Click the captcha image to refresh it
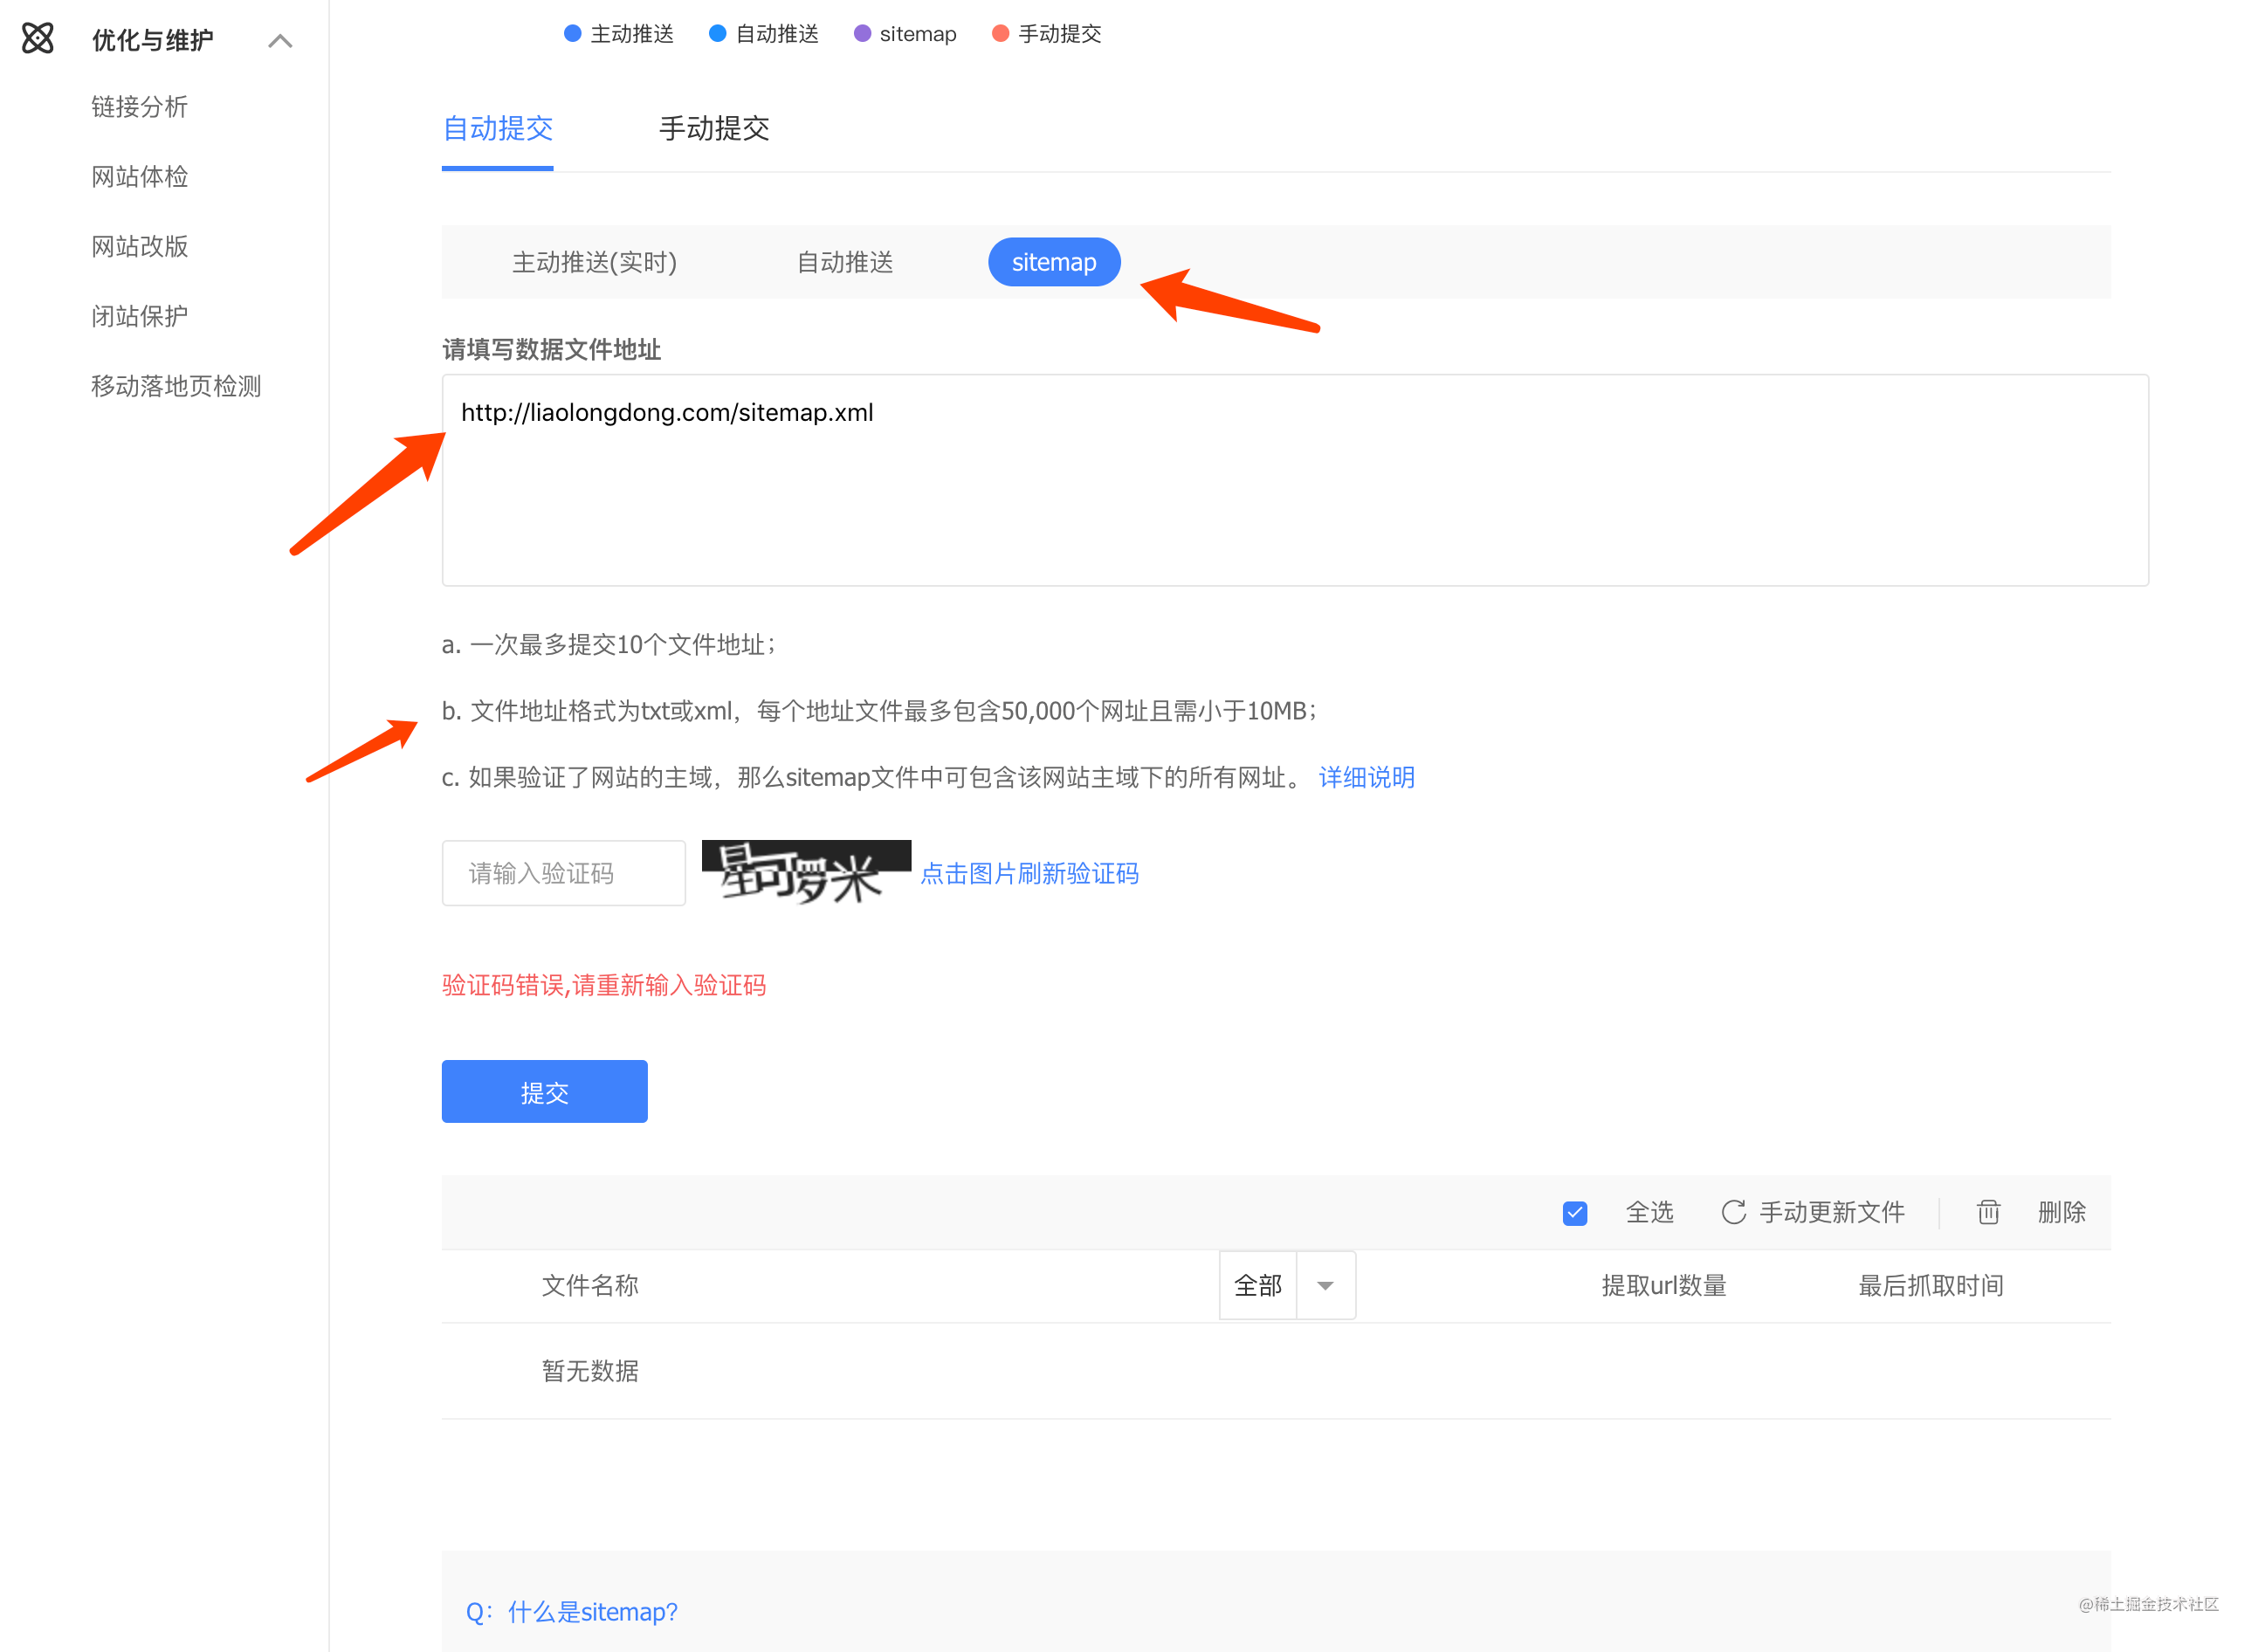The height and width of the screenshot is (1652, 2258). point(806,873)
